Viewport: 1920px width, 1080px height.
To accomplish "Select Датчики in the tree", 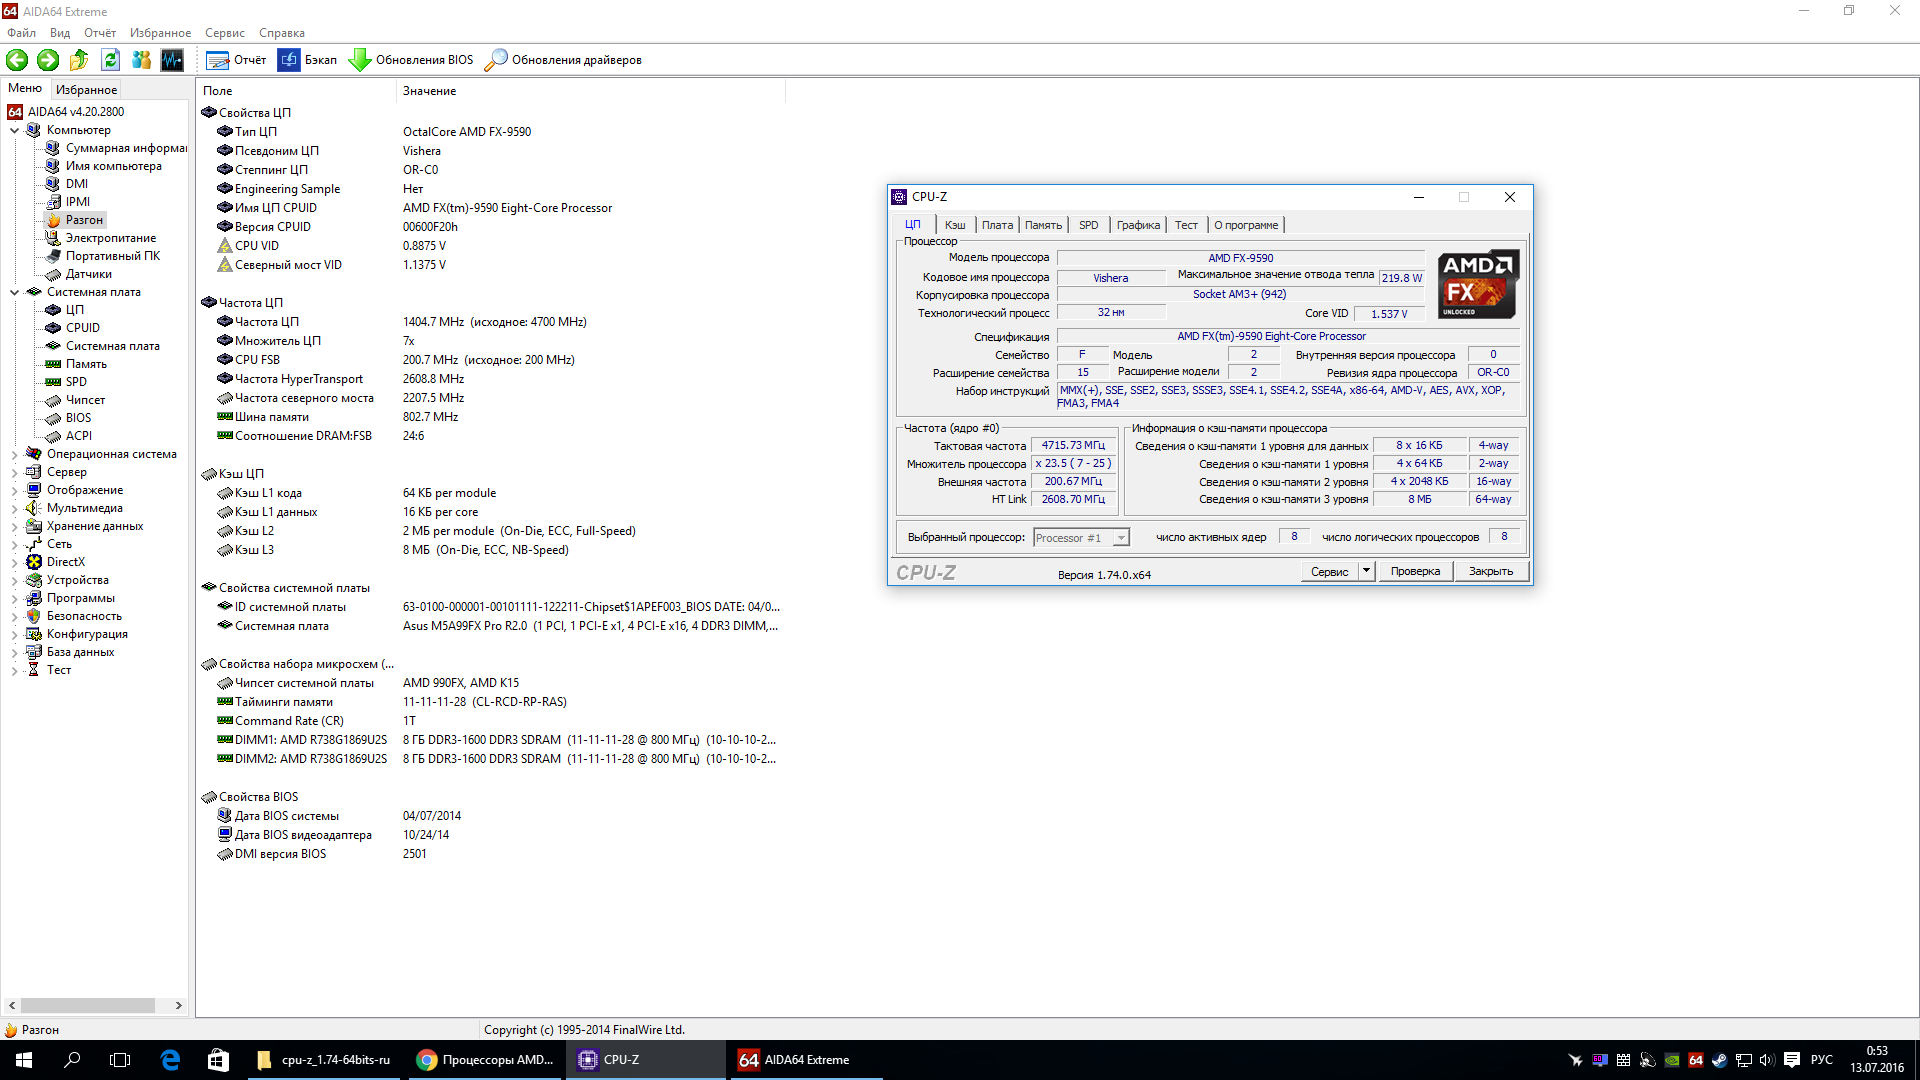I will (88, 274).
